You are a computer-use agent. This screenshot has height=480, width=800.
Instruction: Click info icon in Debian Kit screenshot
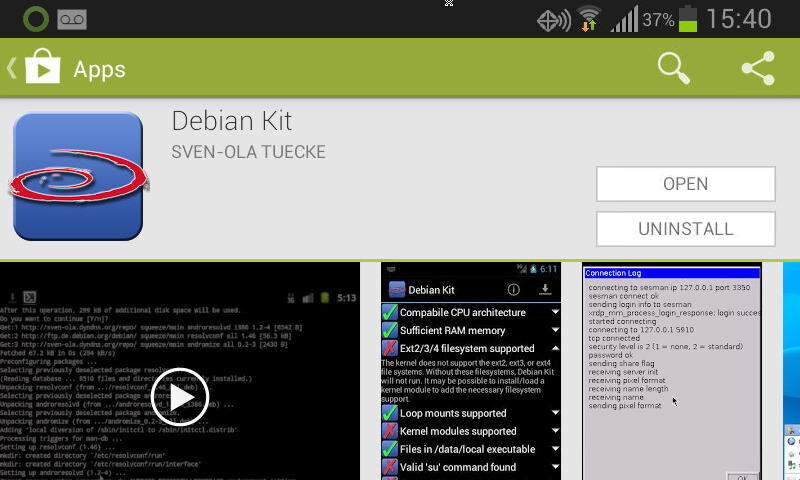point(514,290)
